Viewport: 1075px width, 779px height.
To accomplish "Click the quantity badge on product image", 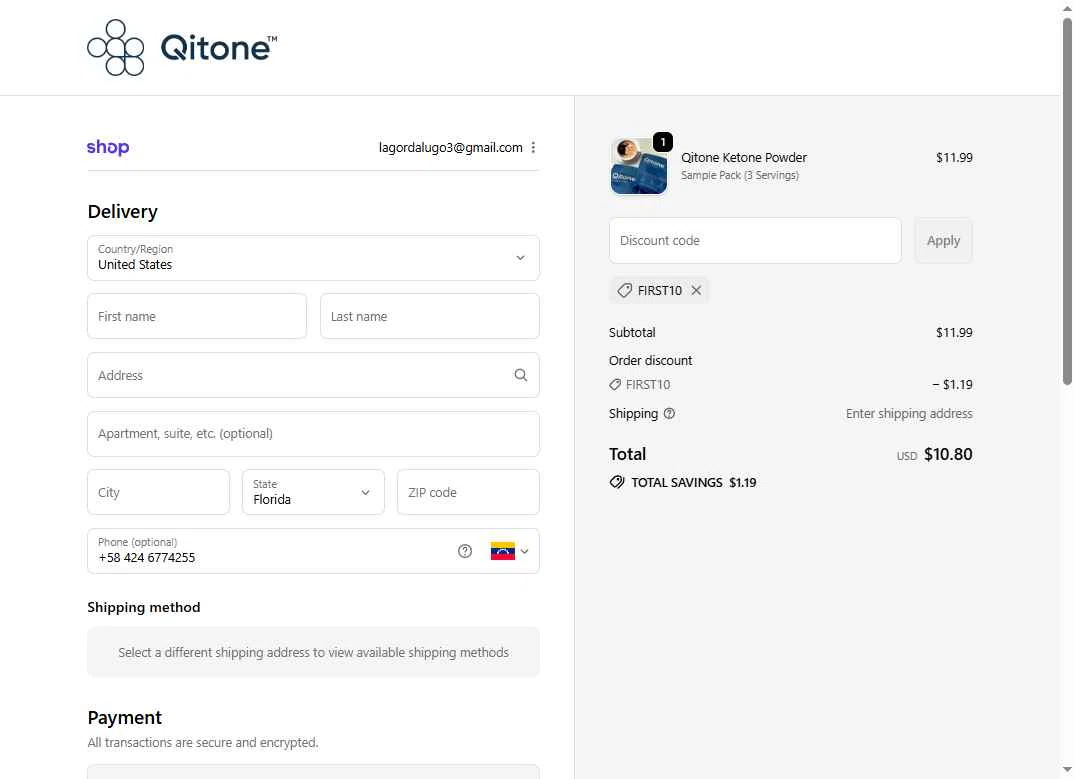I will coord(663,142).
